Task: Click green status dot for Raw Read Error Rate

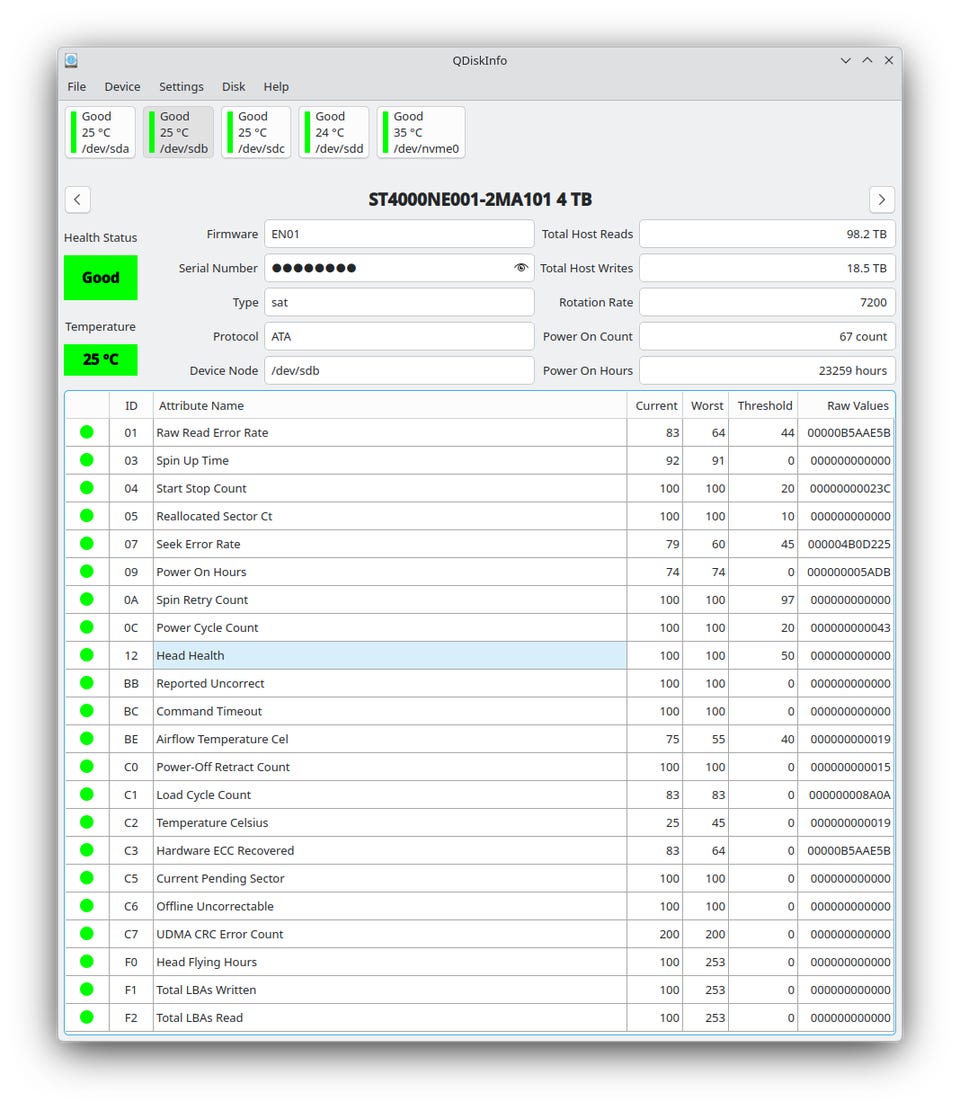Action: coord(86,432)
